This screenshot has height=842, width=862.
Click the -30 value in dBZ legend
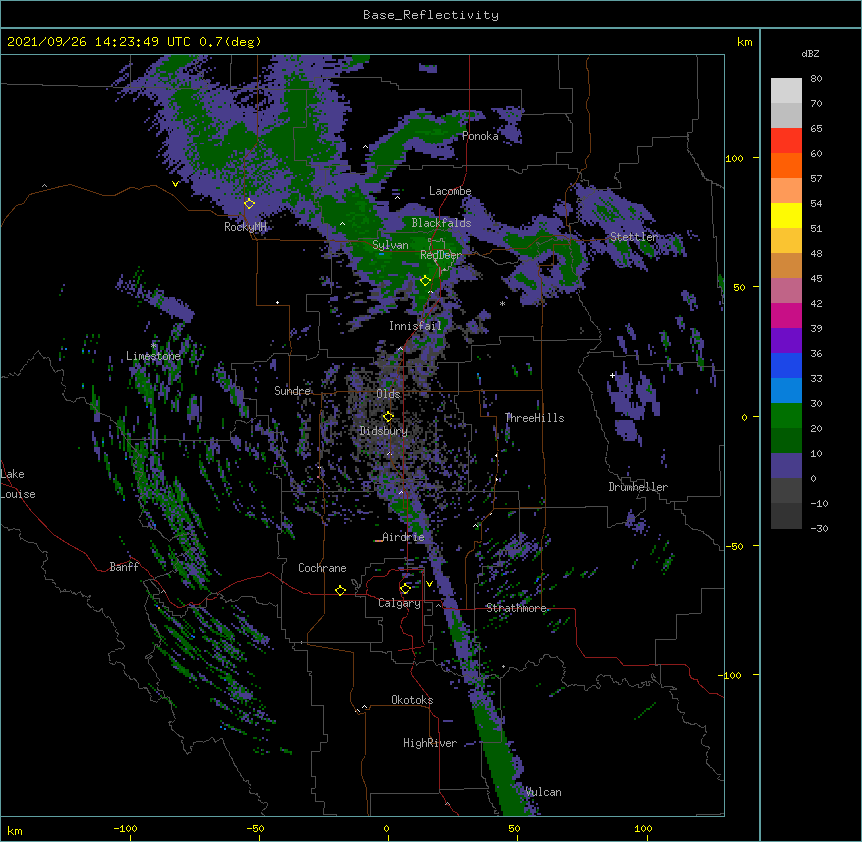(819, 529)
